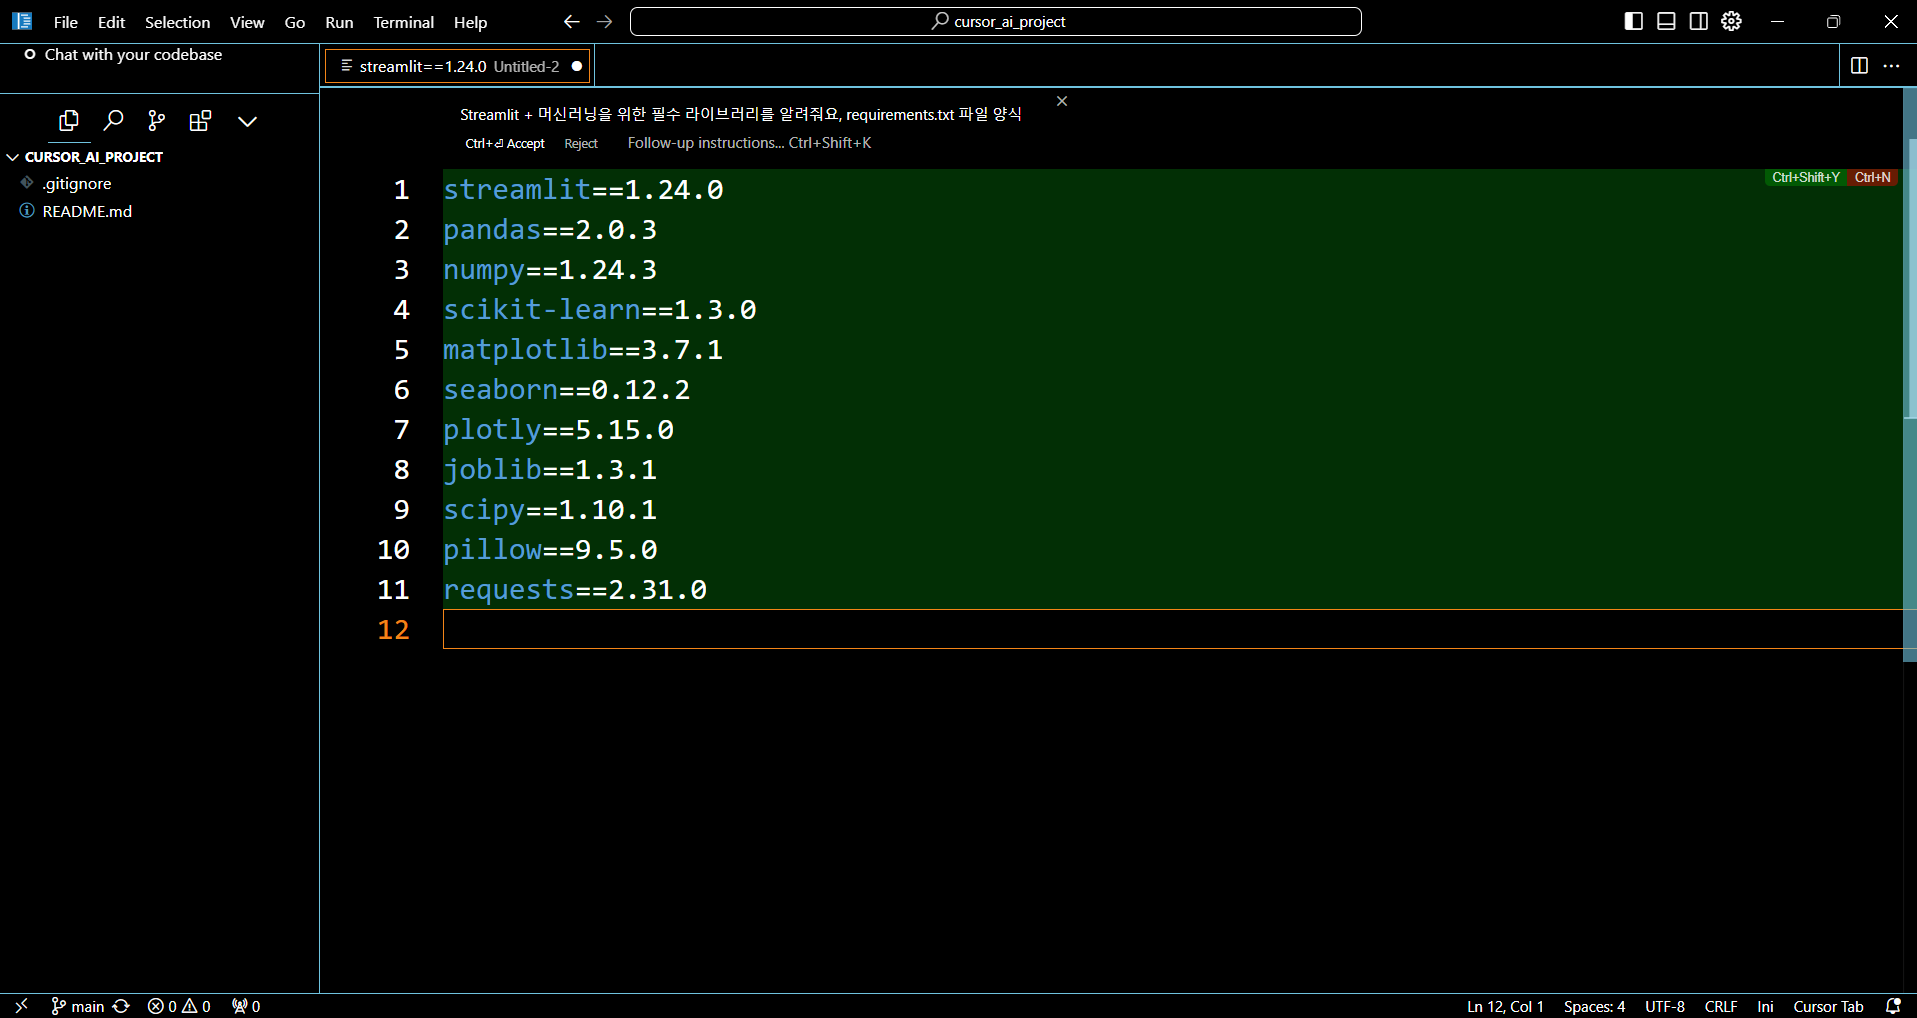Open the Terminal menu
Screen dimensions: 1917x1018
point(404,22)
